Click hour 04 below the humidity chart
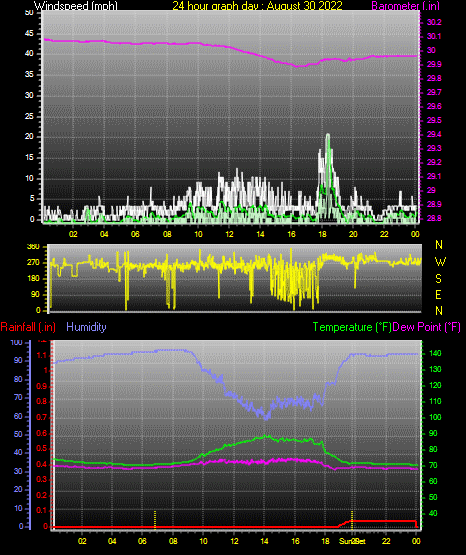 (112, 541)
